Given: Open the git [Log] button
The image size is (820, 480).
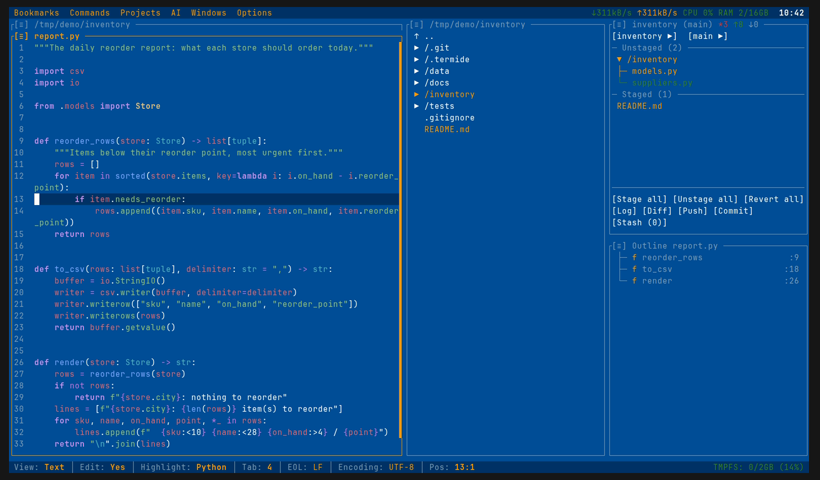Looking at the screenshot, I should [x=624, y=211].
